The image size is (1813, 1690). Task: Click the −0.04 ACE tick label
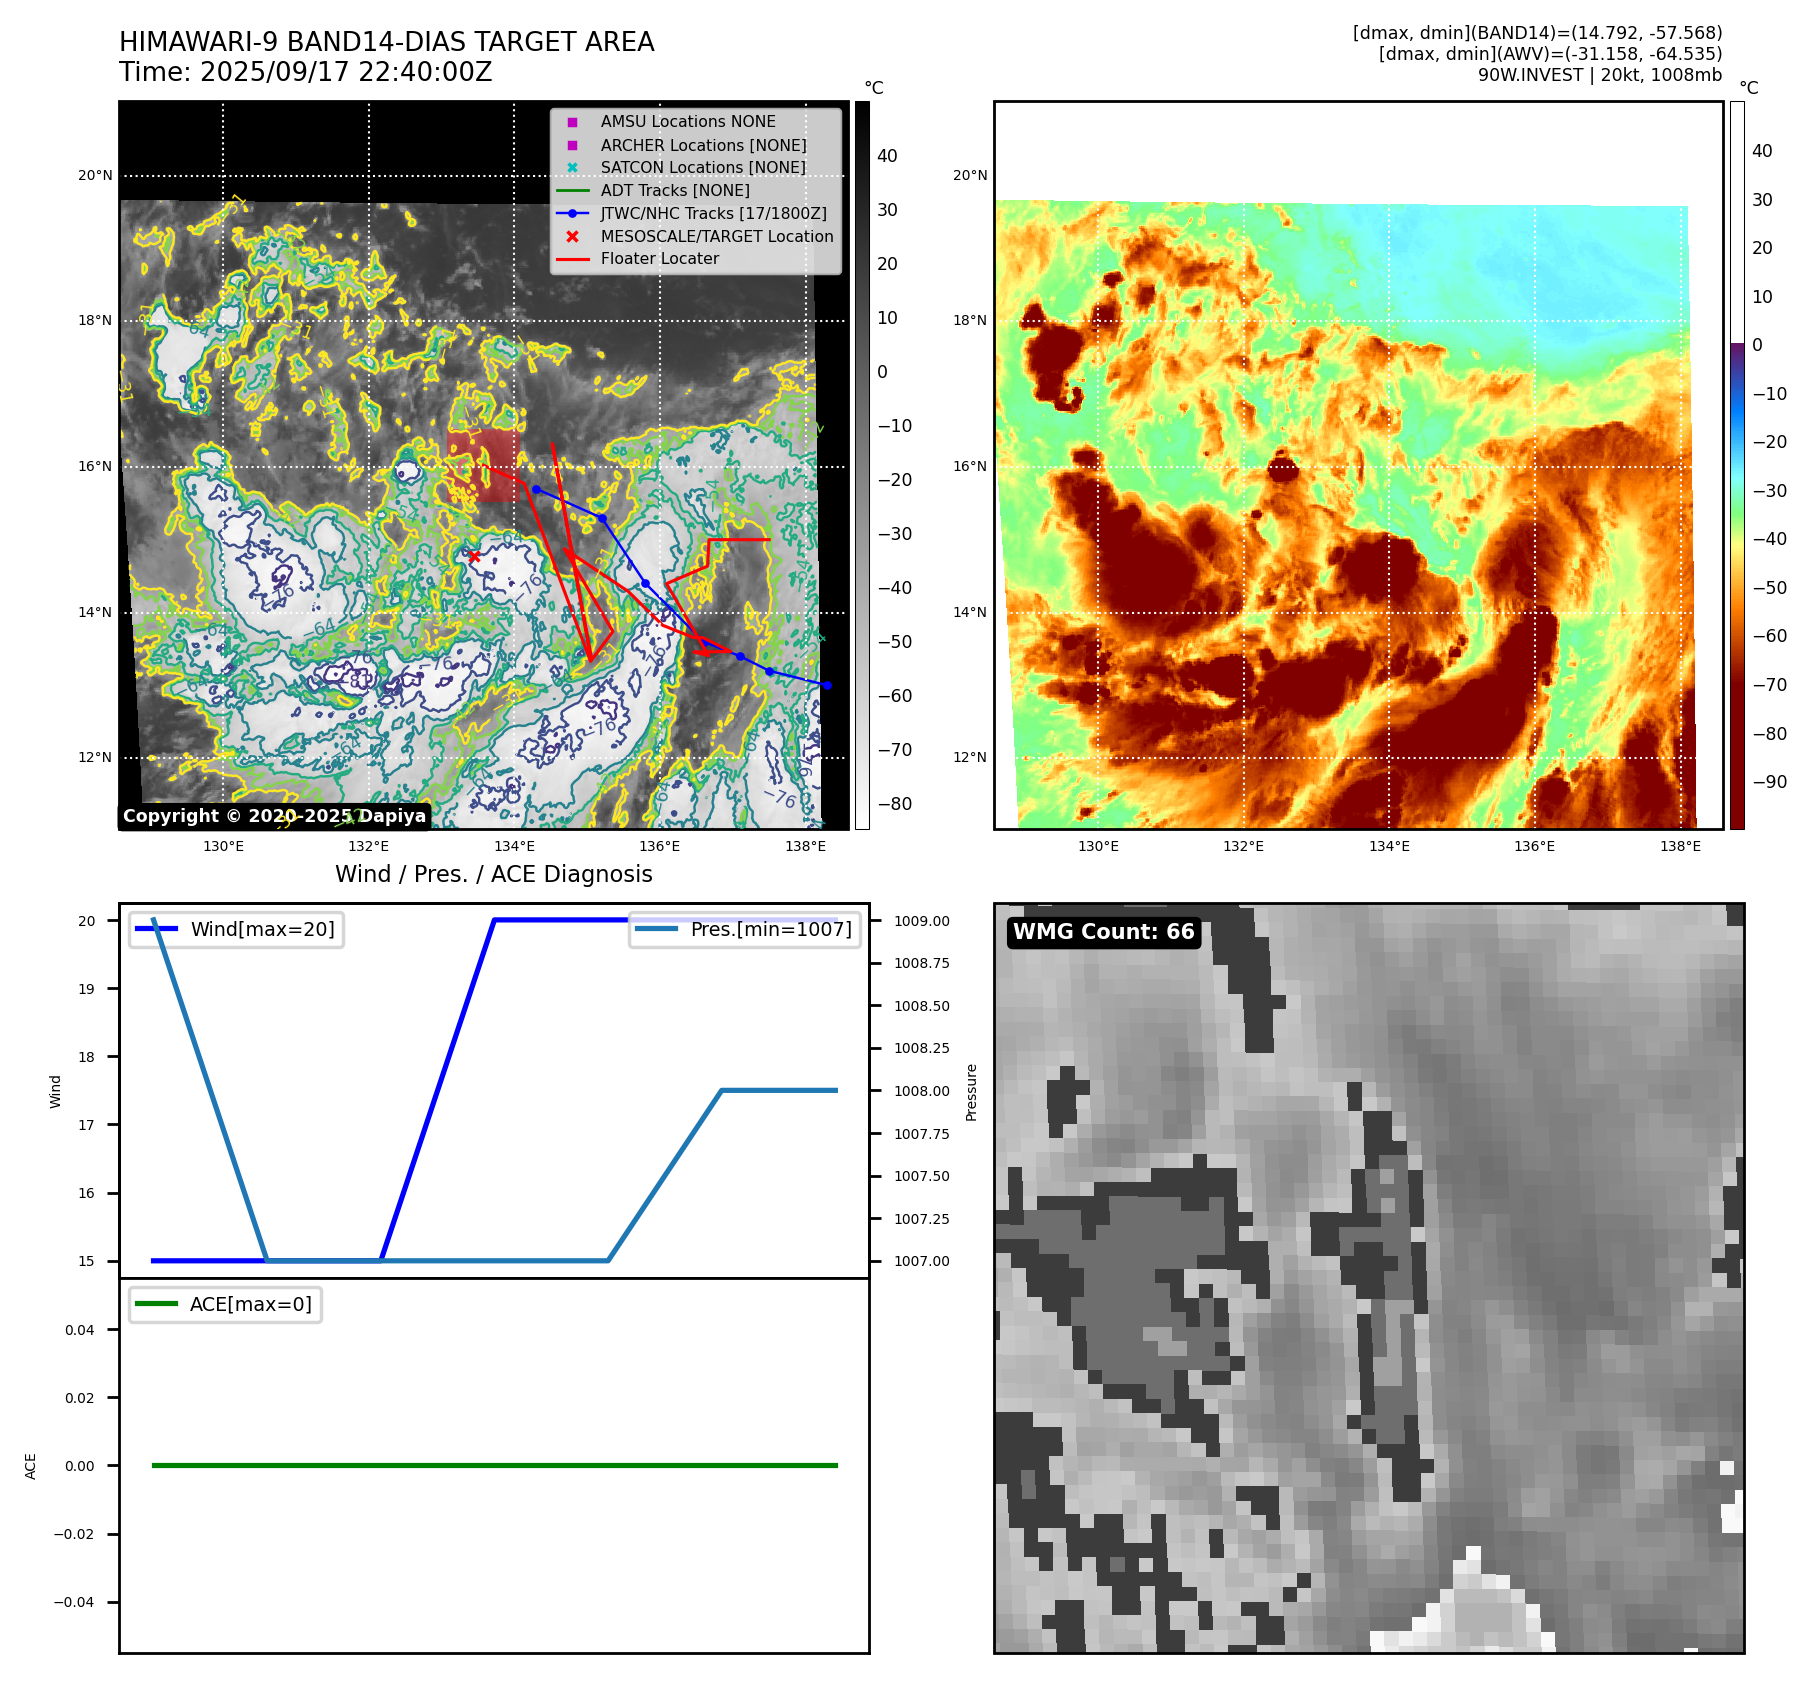[74, 1602]
